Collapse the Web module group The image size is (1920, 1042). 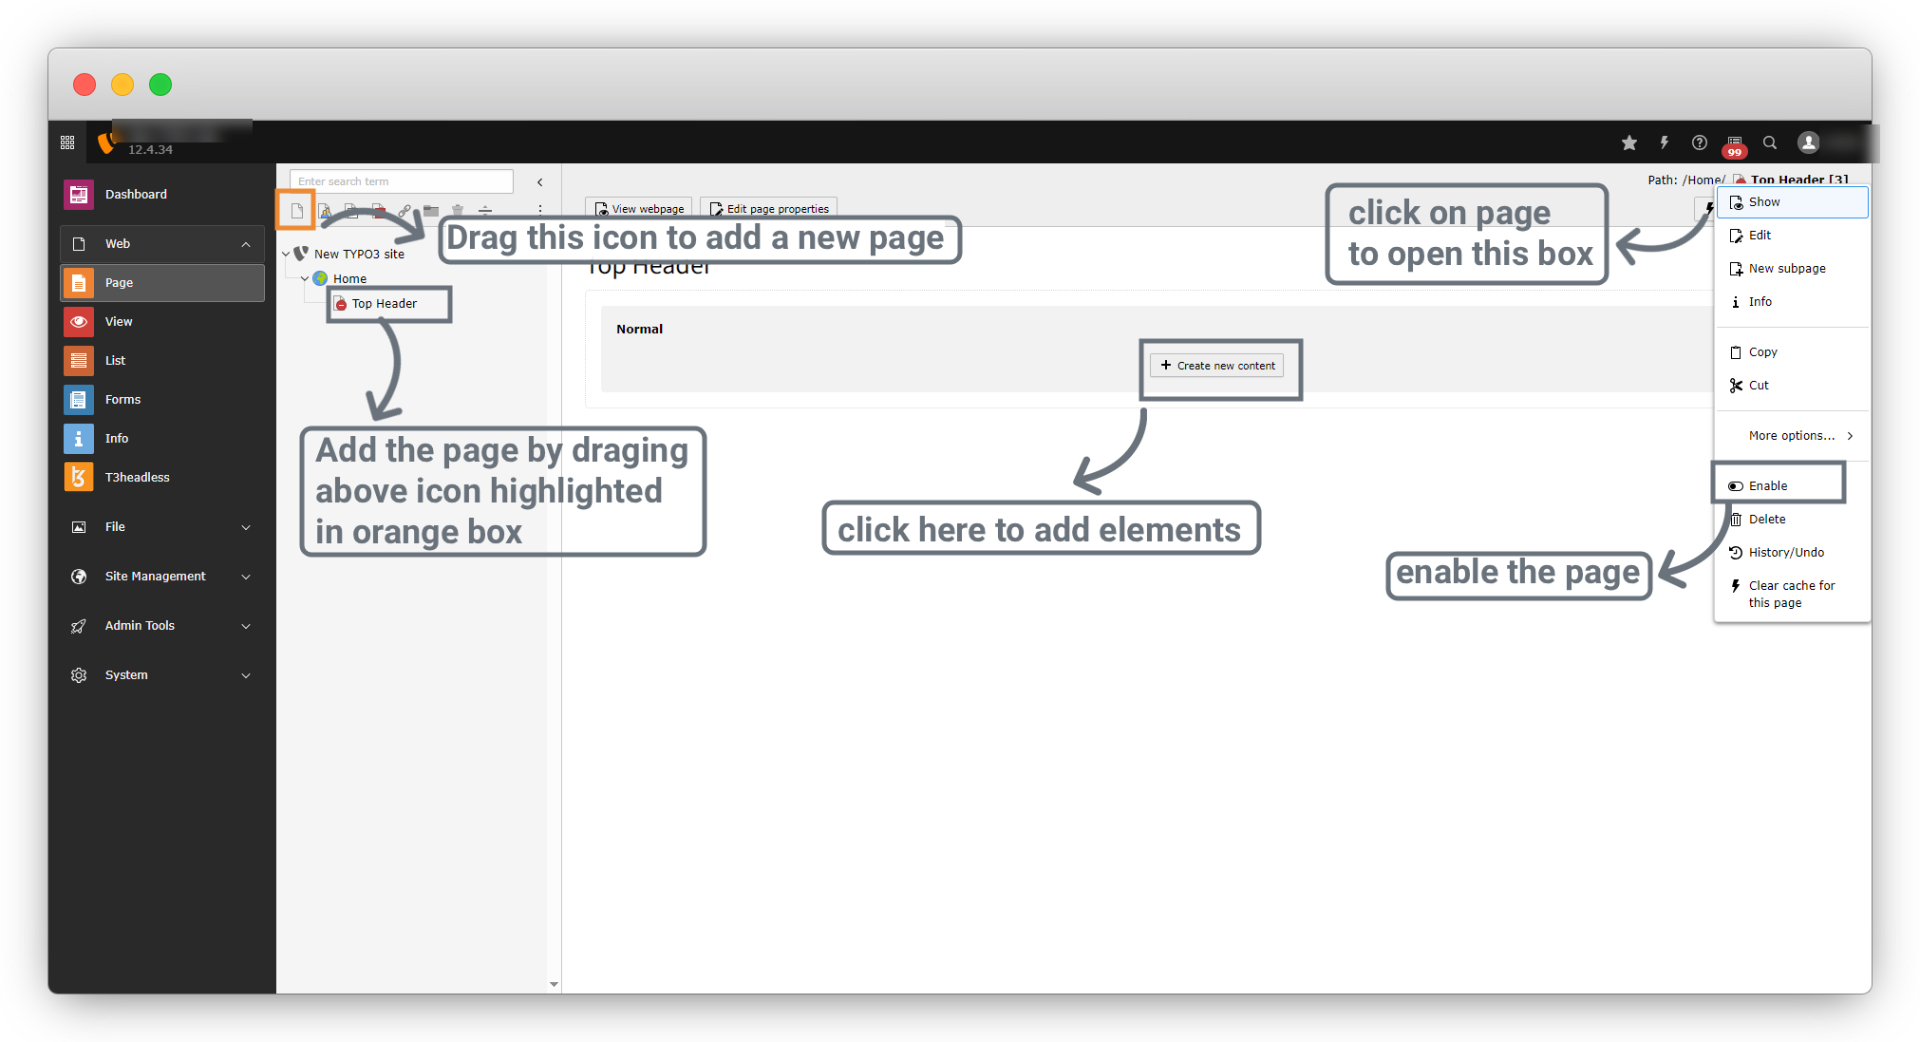[x=246, y=244]
